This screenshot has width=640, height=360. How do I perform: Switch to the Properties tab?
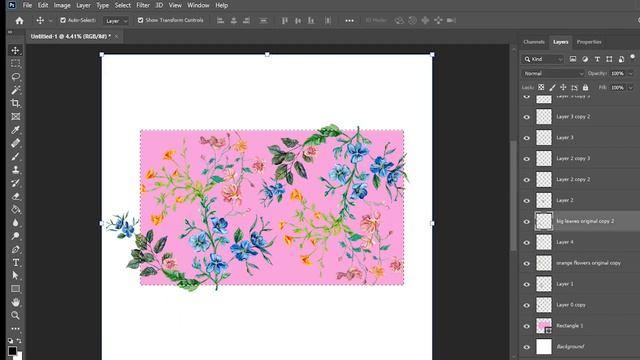pos(589,42)
